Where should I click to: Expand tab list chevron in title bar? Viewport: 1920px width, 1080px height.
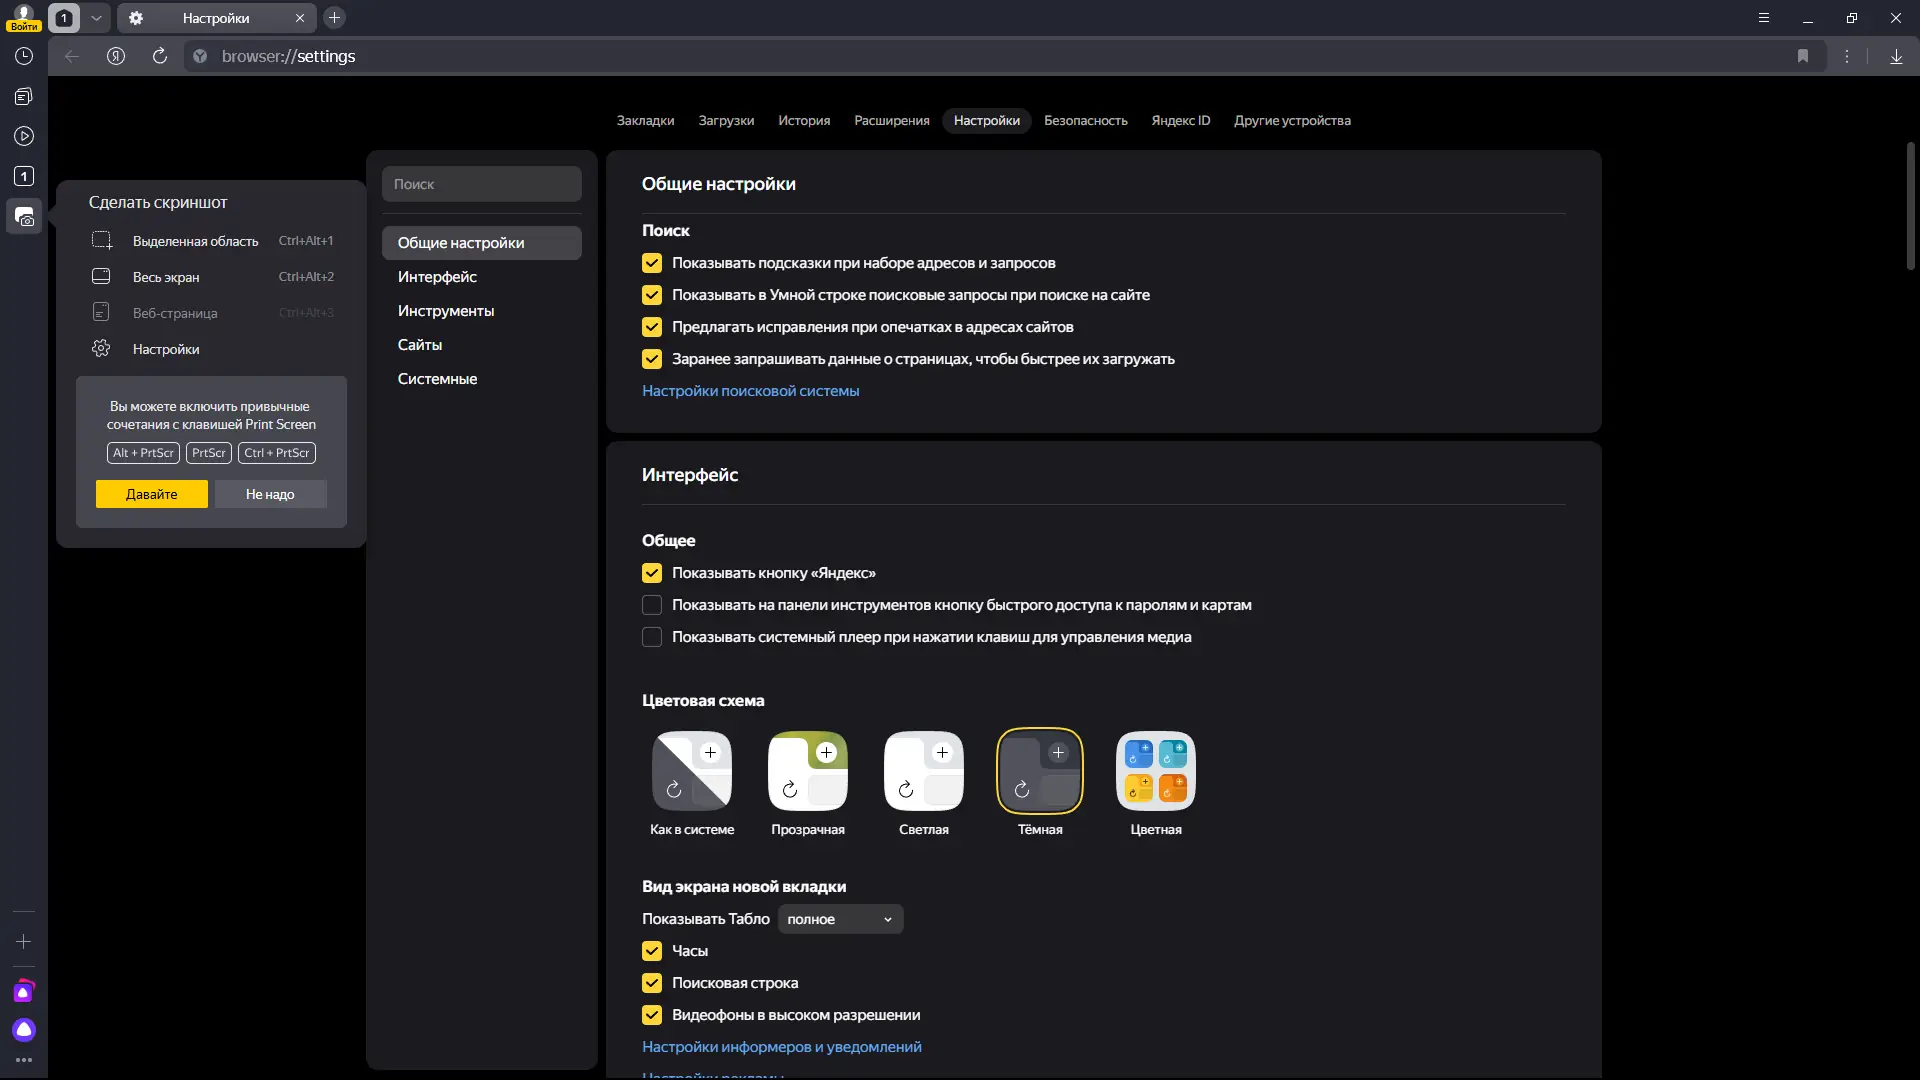point(96,18)
